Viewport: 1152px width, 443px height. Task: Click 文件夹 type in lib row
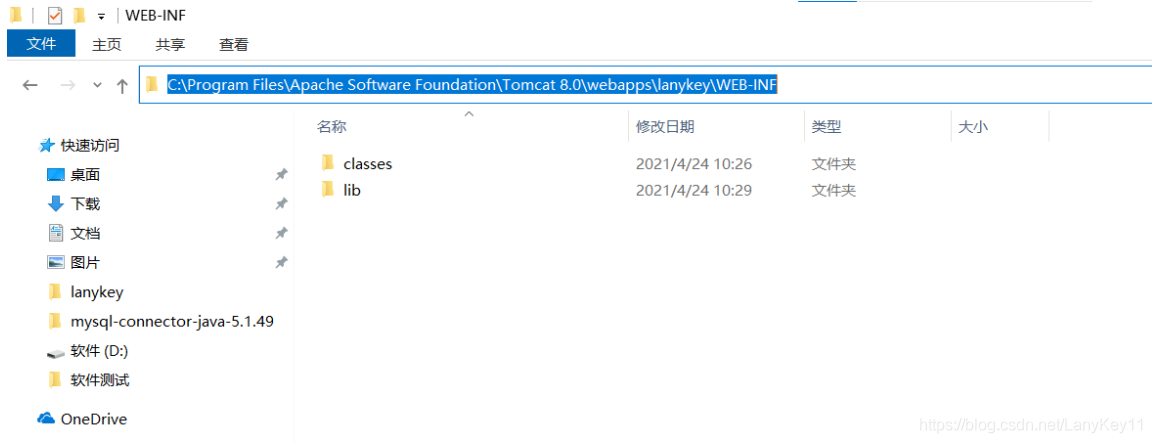[833, 190]
